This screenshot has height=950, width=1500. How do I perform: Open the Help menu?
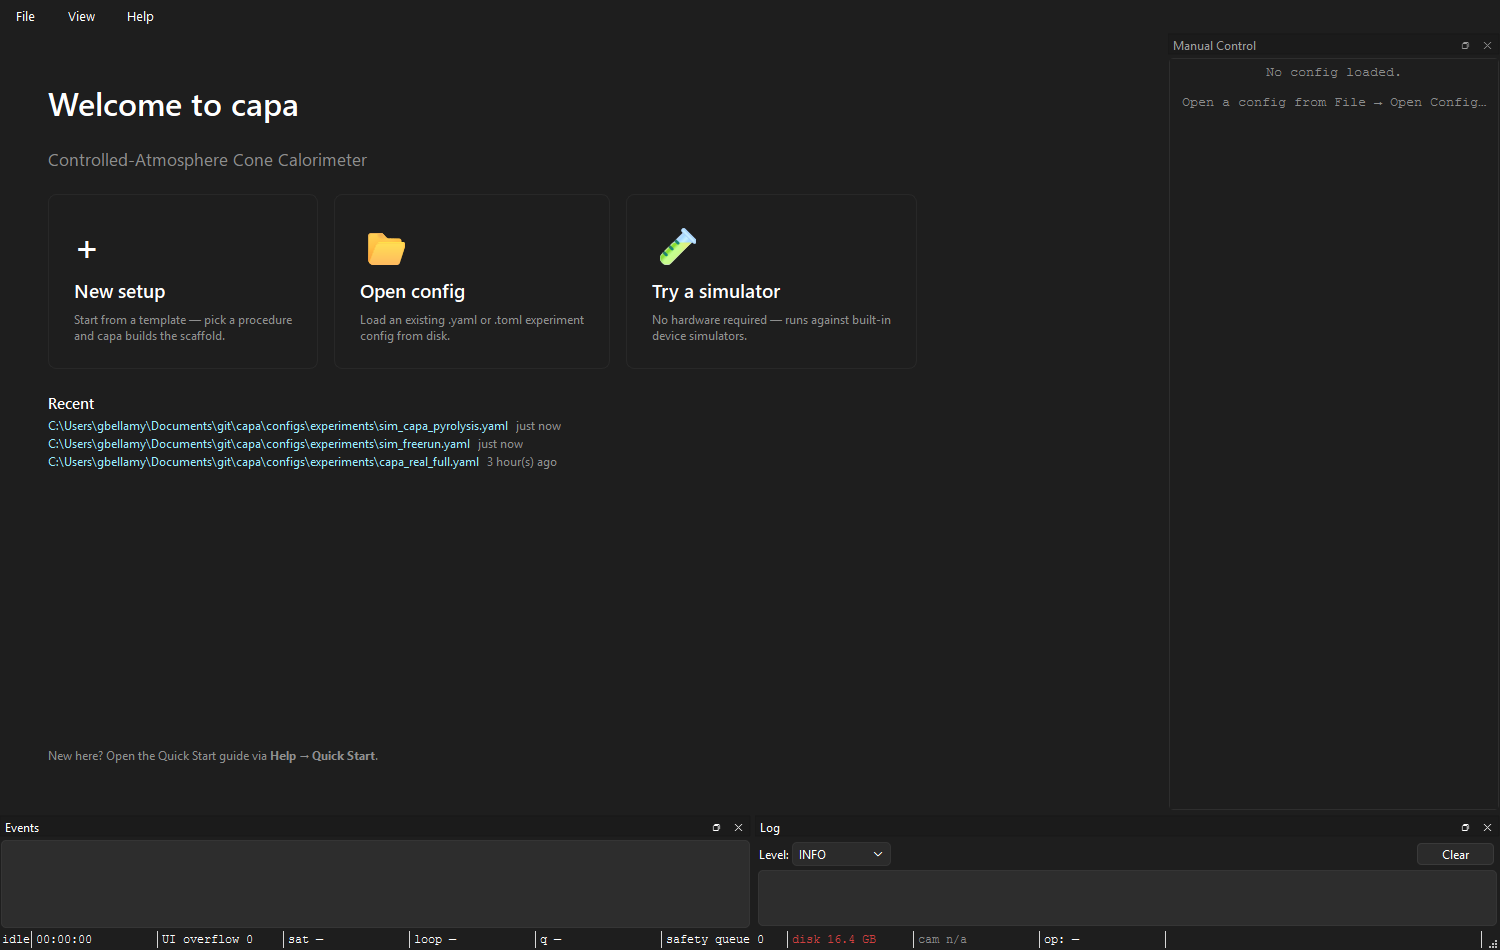coord(140,16)
